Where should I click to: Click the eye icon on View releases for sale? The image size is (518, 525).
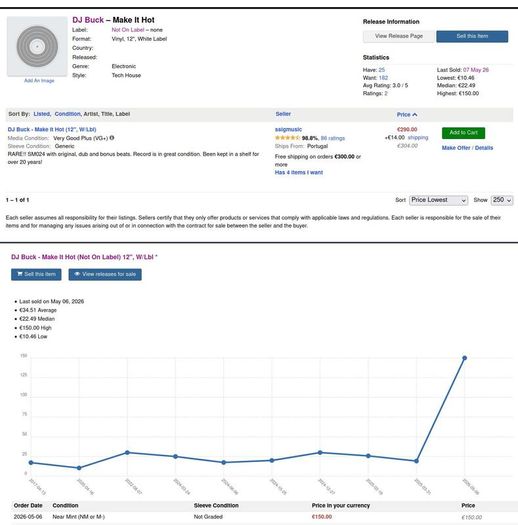click(x=77, y=274)
